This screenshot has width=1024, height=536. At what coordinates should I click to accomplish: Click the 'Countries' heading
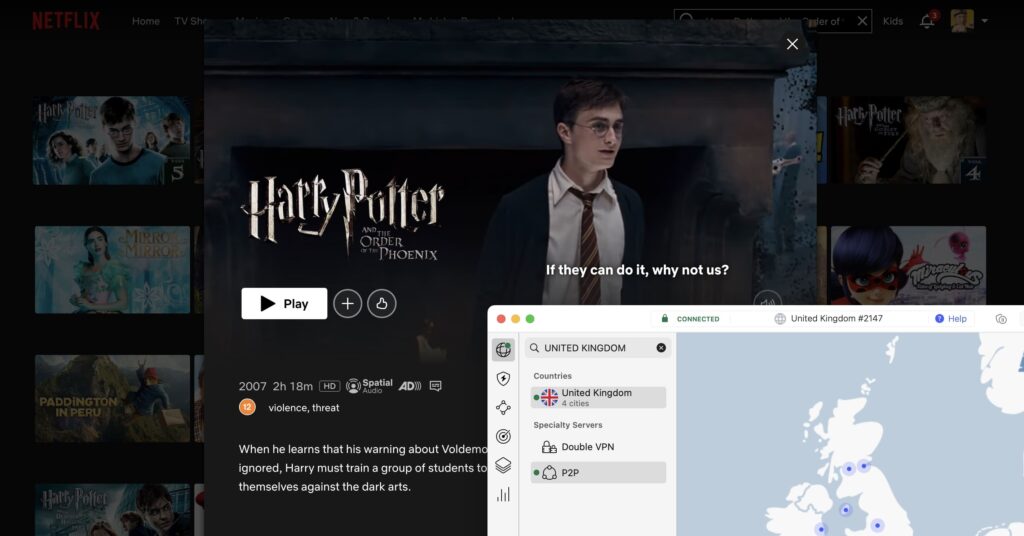pos(552,376)
